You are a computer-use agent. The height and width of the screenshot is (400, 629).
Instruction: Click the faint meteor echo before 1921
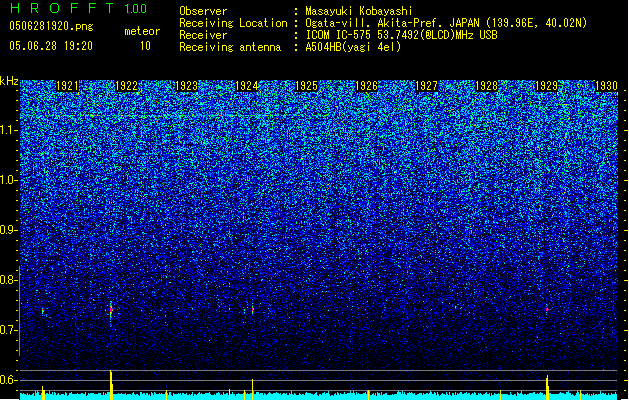tap(43, 311)
